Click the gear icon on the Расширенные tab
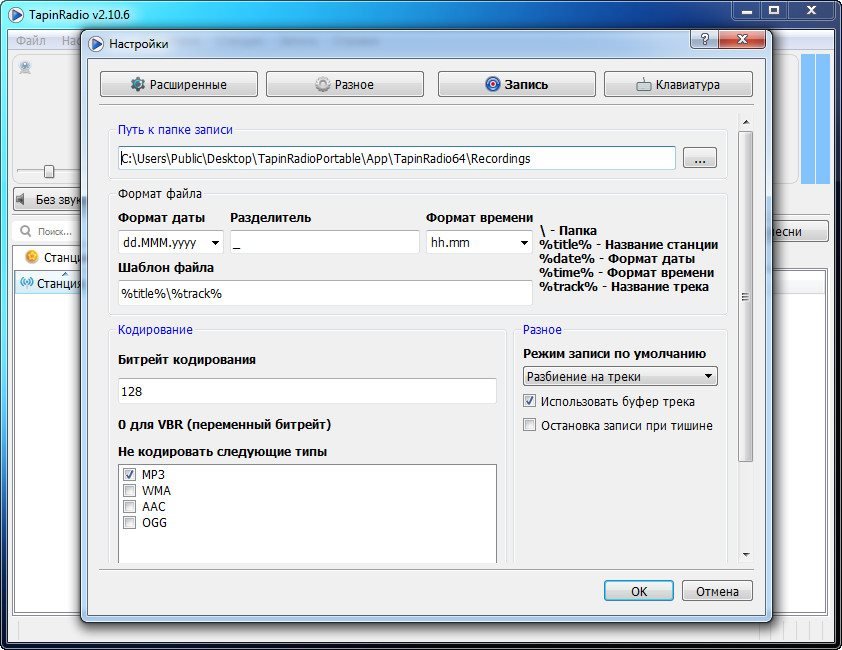Viewport: 842px width, 650px height. 138,85
